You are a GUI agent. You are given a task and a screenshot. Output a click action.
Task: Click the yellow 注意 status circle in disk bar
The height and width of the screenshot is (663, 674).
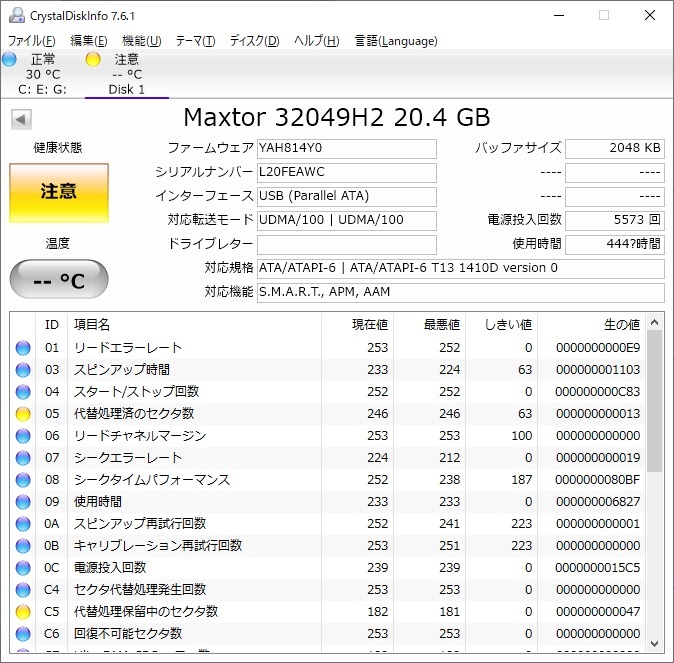point(93,59)
